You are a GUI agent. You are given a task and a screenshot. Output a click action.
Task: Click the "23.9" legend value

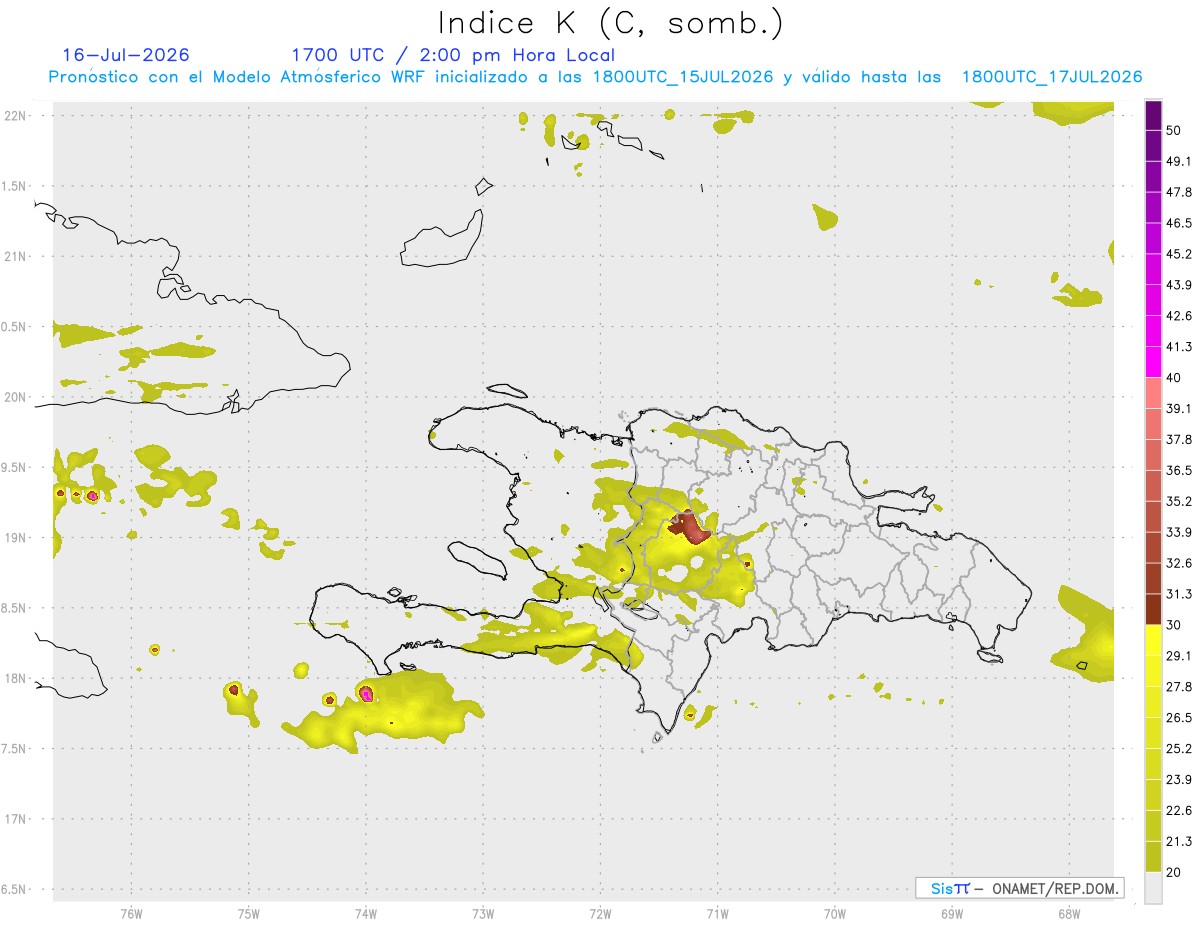1180,780
